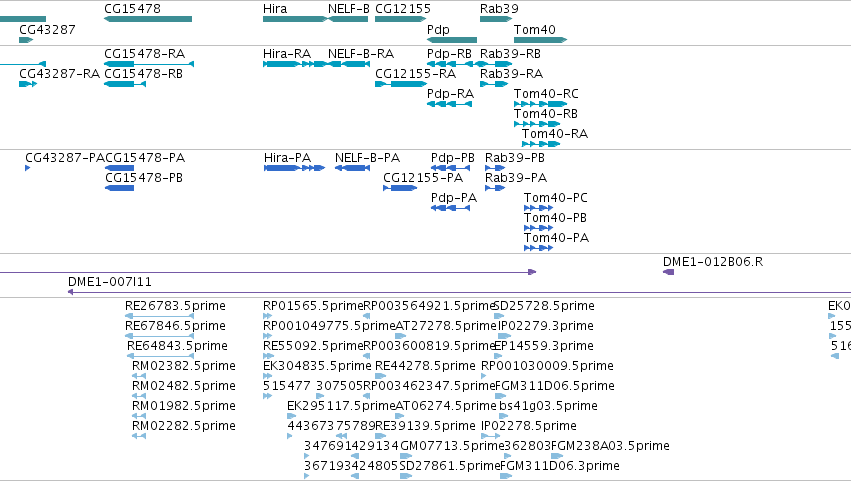Click the IP02278.5prime EST label
The image size is (851, 481).
point(529,427)
